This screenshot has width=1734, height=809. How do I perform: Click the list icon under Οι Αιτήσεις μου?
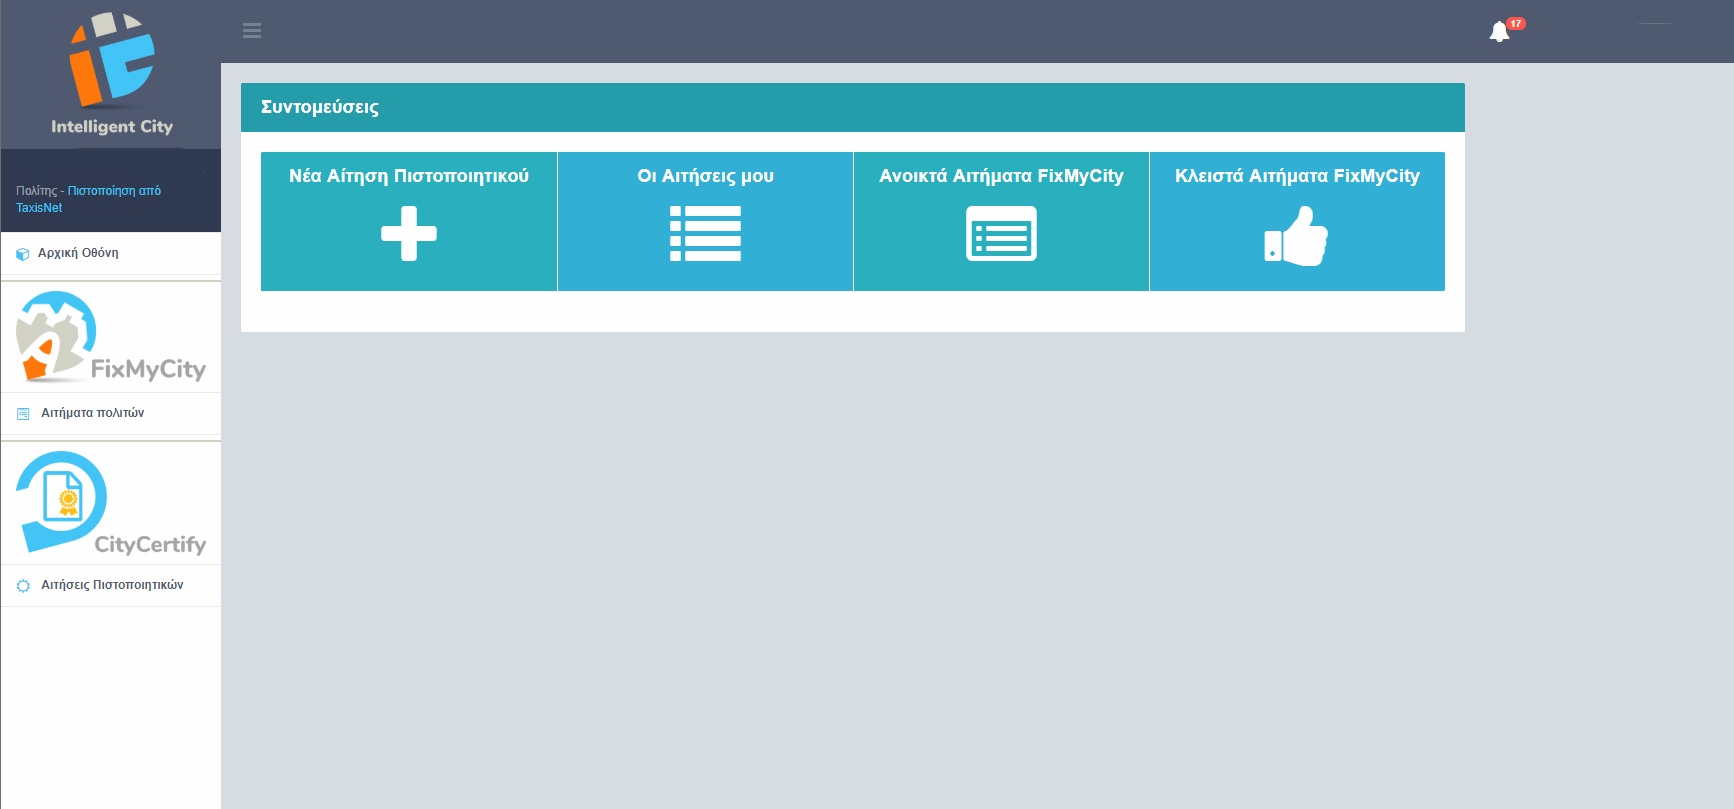point(705,234)
